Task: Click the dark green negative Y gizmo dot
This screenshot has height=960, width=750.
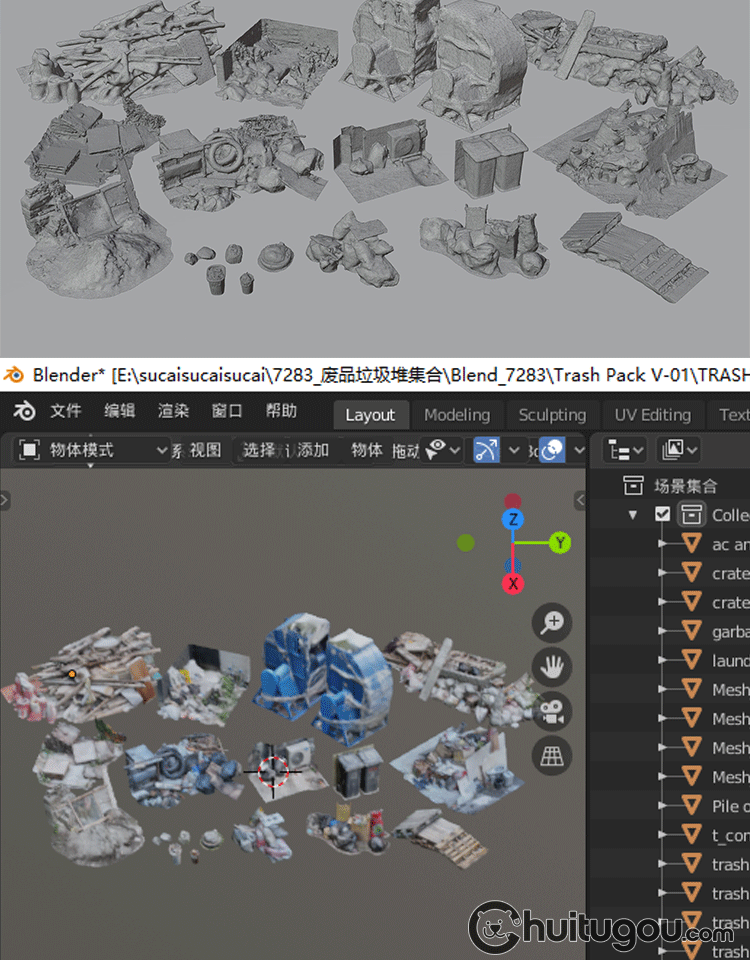Action: (x=466, y=542)
